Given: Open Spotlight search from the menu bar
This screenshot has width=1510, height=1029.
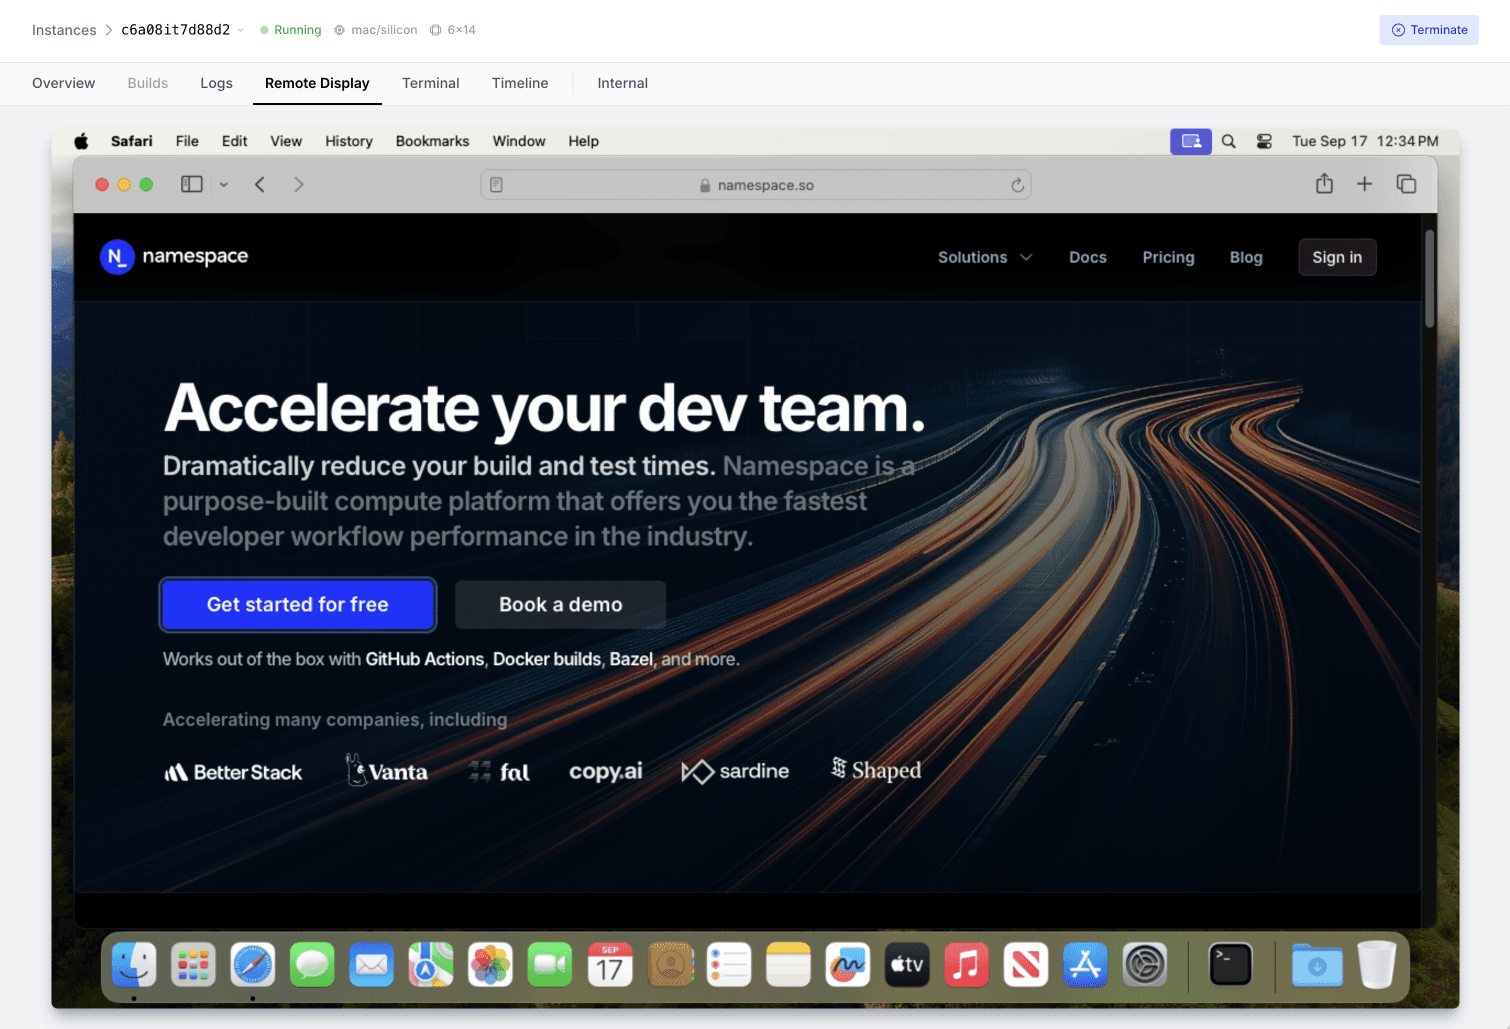Looking at the screenshot, I should (x=1228, y=141).
